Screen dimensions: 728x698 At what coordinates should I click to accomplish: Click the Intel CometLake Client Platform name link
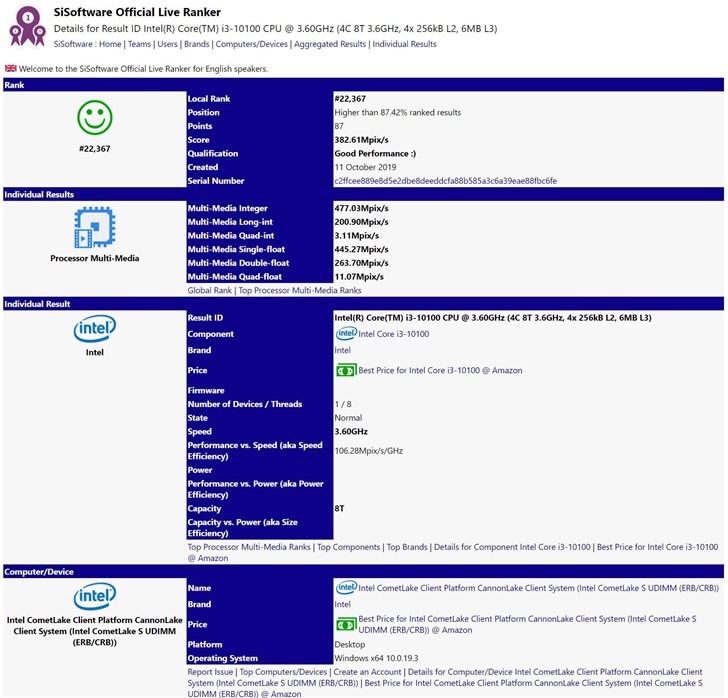pos(539,588)
